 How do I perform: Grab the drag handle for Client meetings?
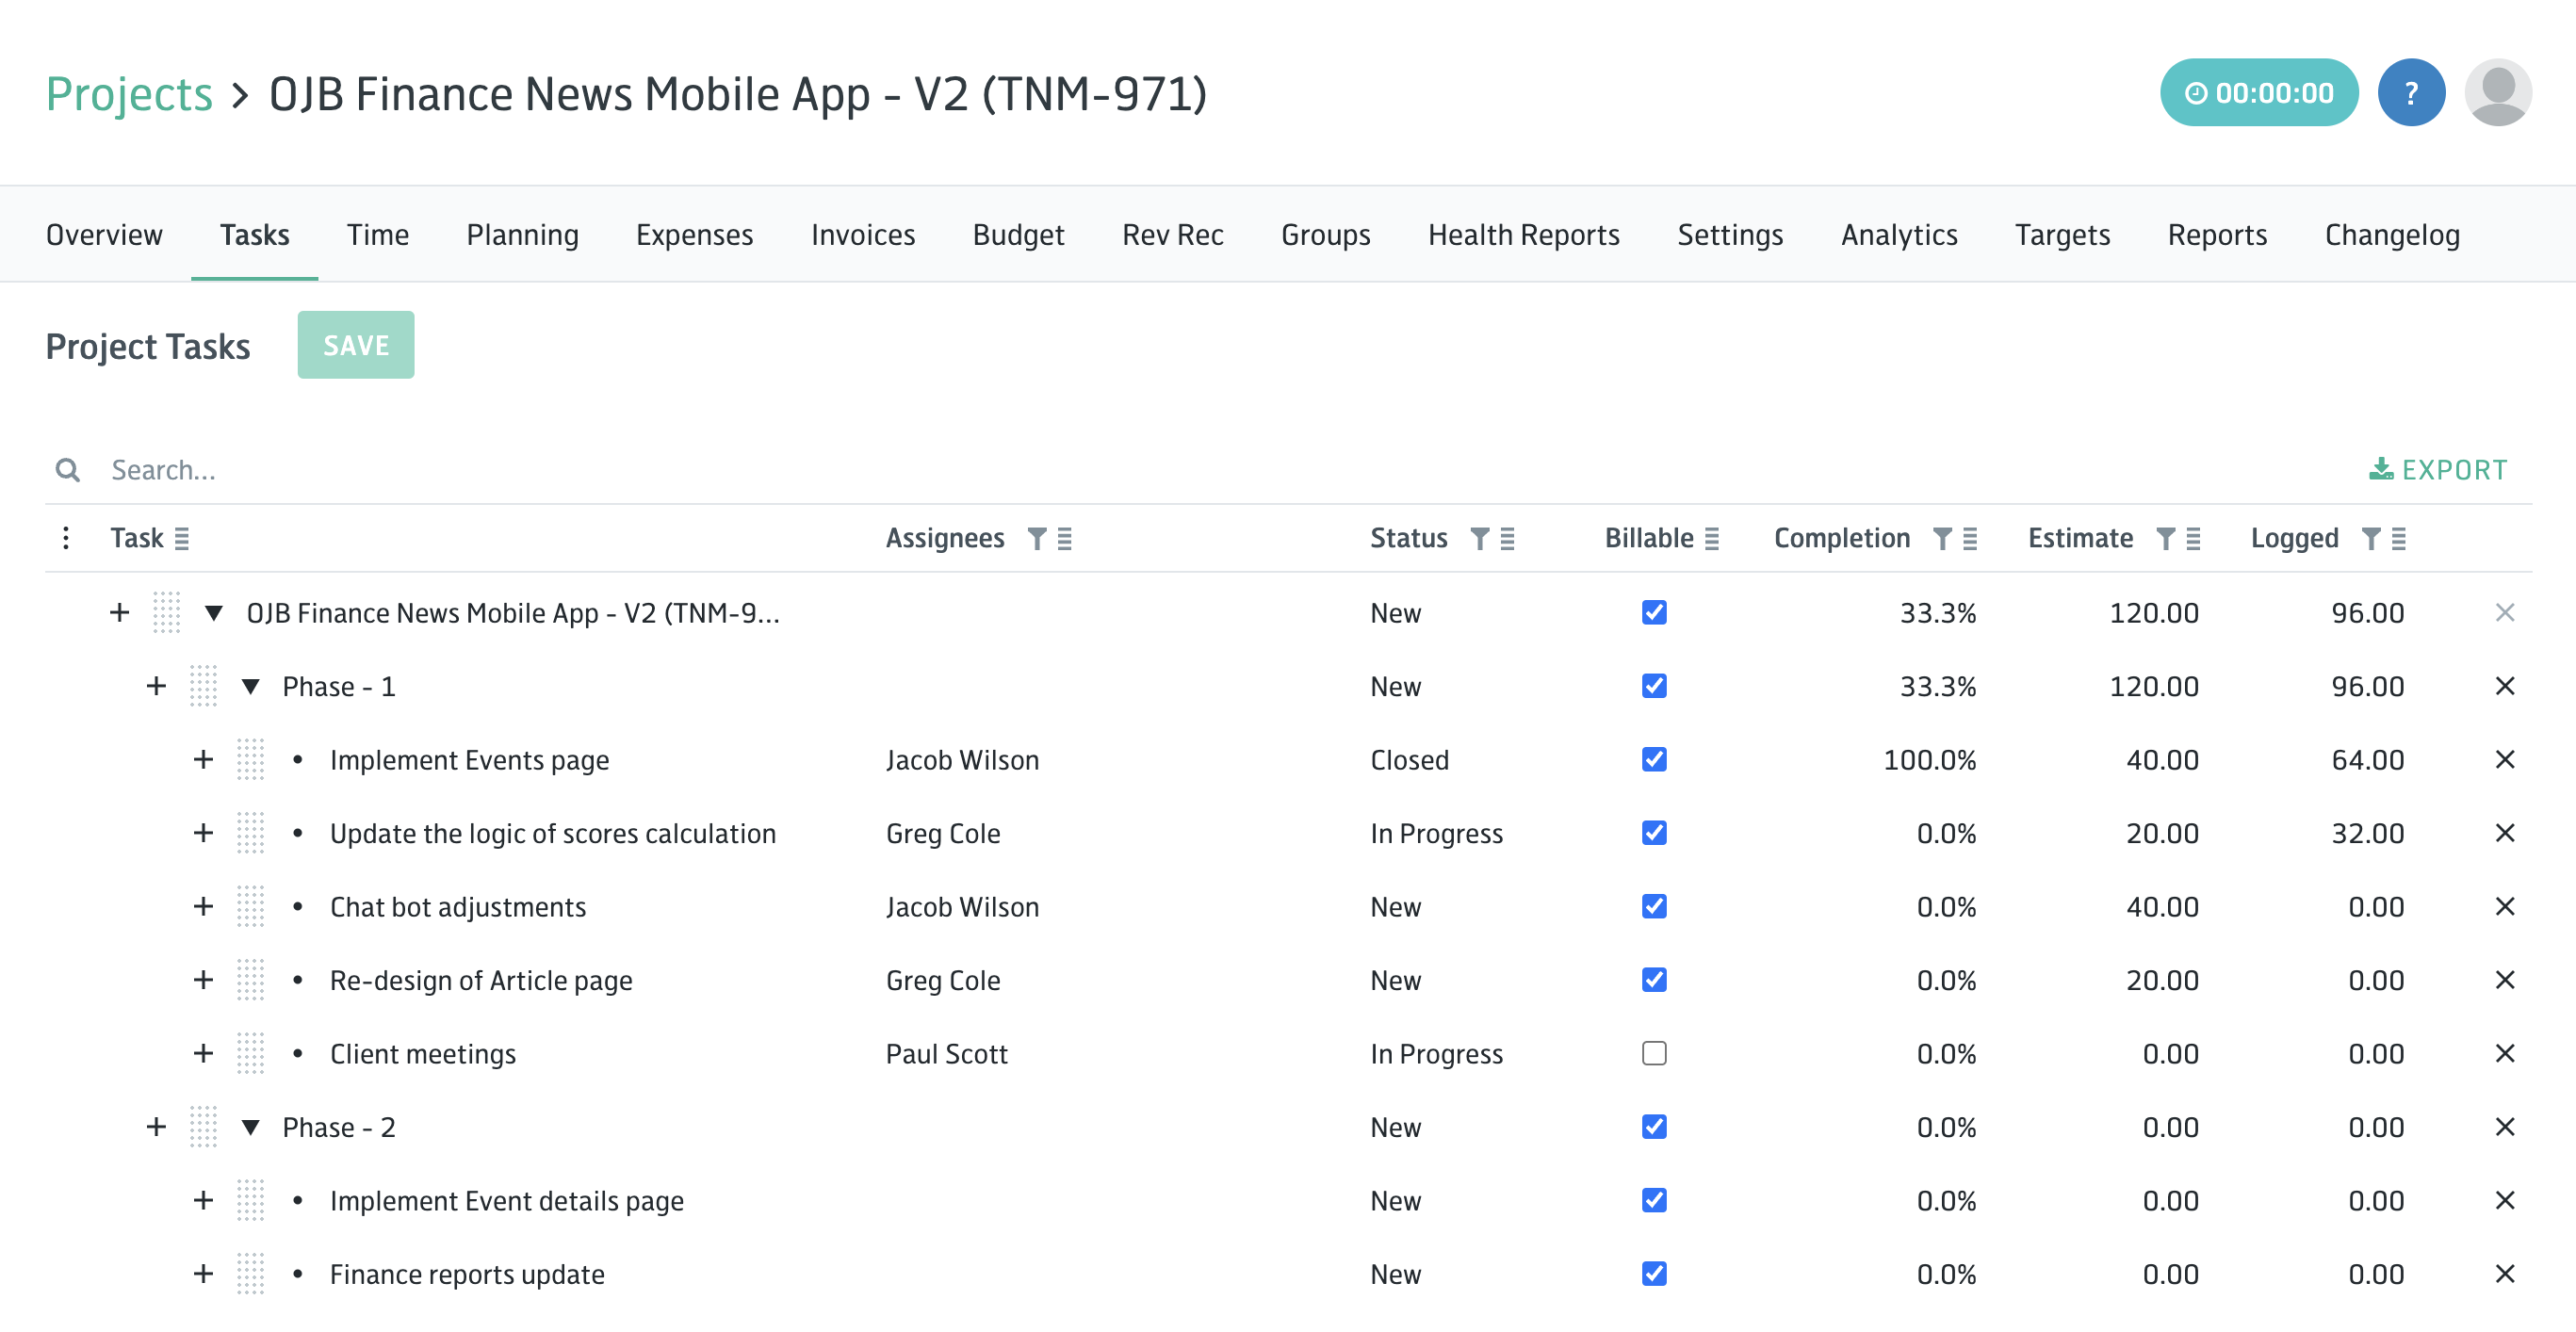click(x=250, y=1054)
